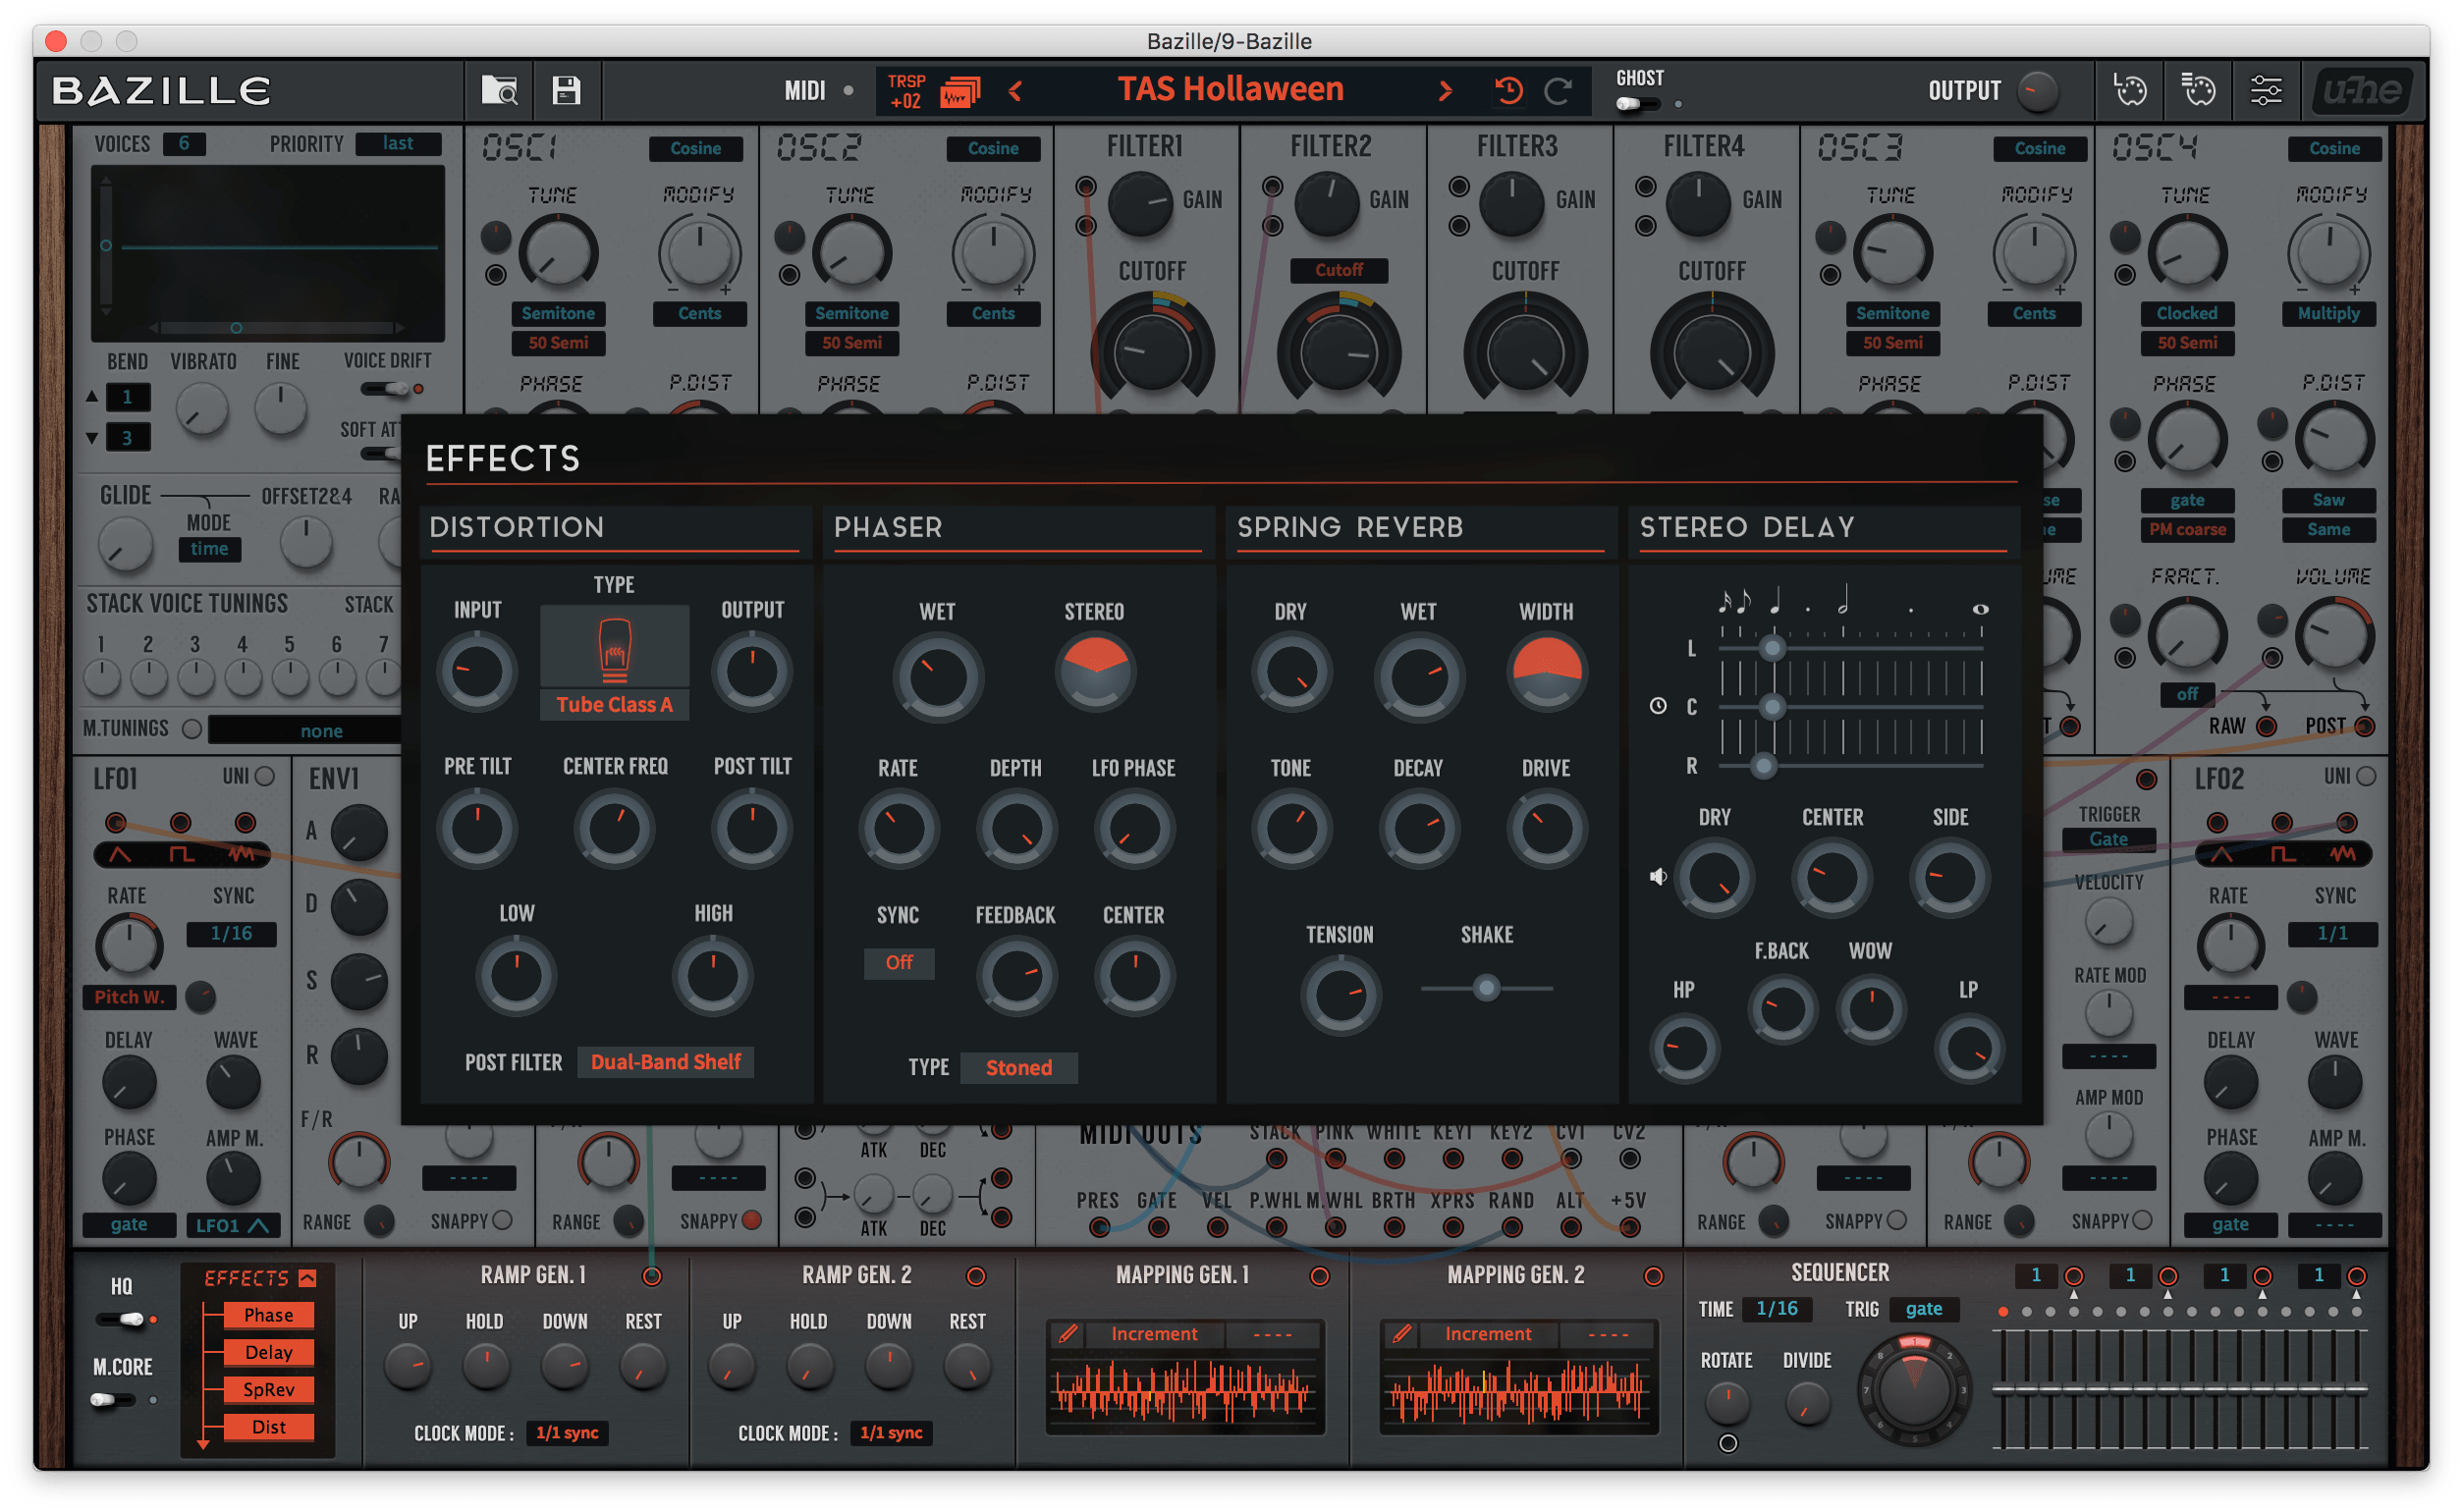The width and height of the screenshot is (2463, 1512).
Task: Click the Tube Class A tube icon
Action: click(x=614, y=647)
